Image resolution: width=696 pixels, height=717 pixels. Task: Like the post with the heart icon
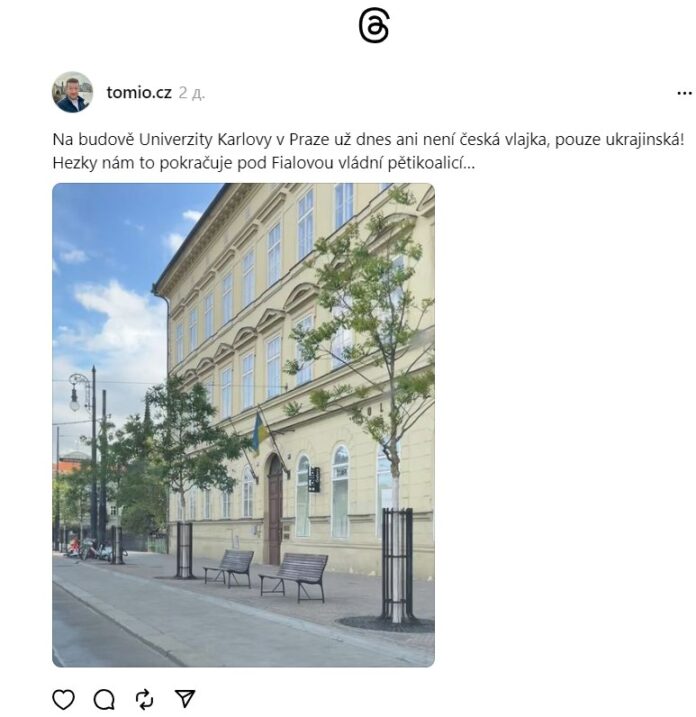point(64,699)
